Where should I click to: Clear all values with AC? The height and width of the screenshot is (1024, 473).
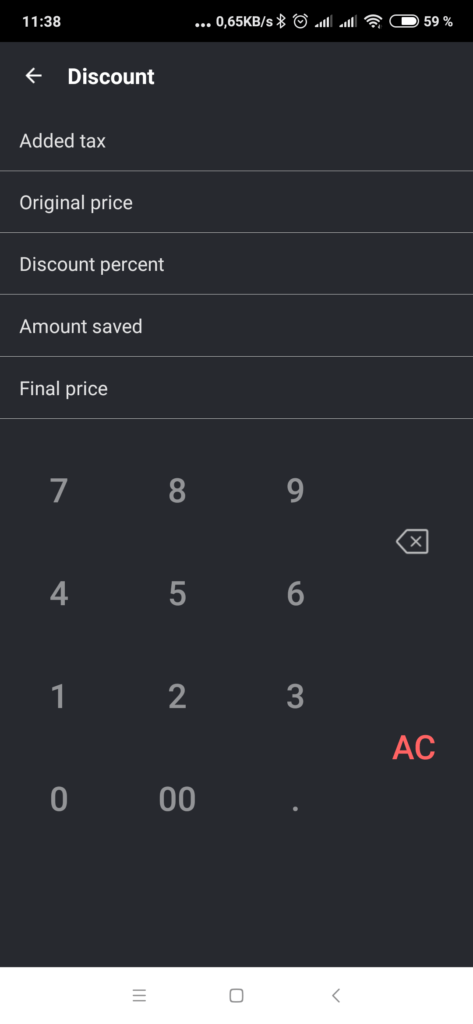[x=414, y=748]
